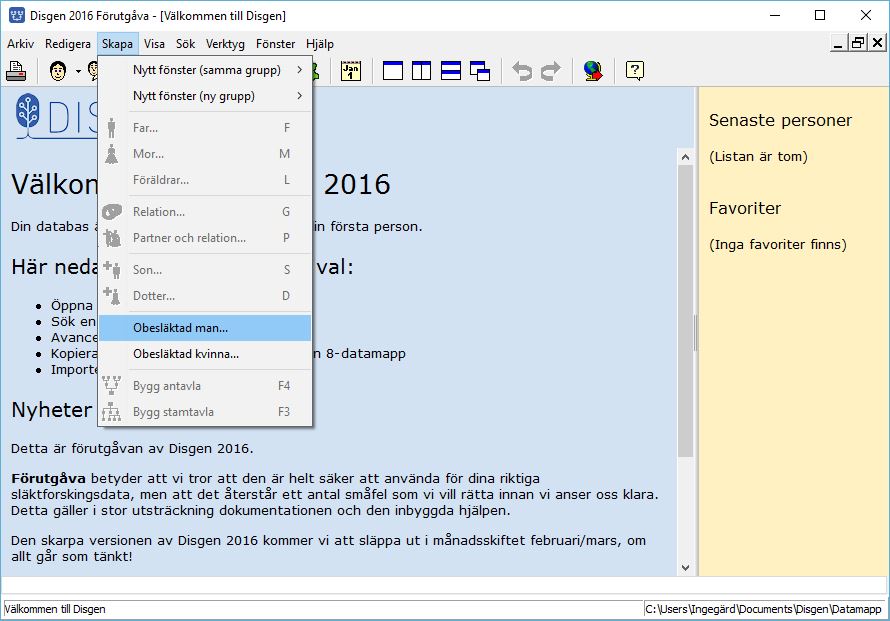Close the inner Välkommen document window

(x=877, y=43)
